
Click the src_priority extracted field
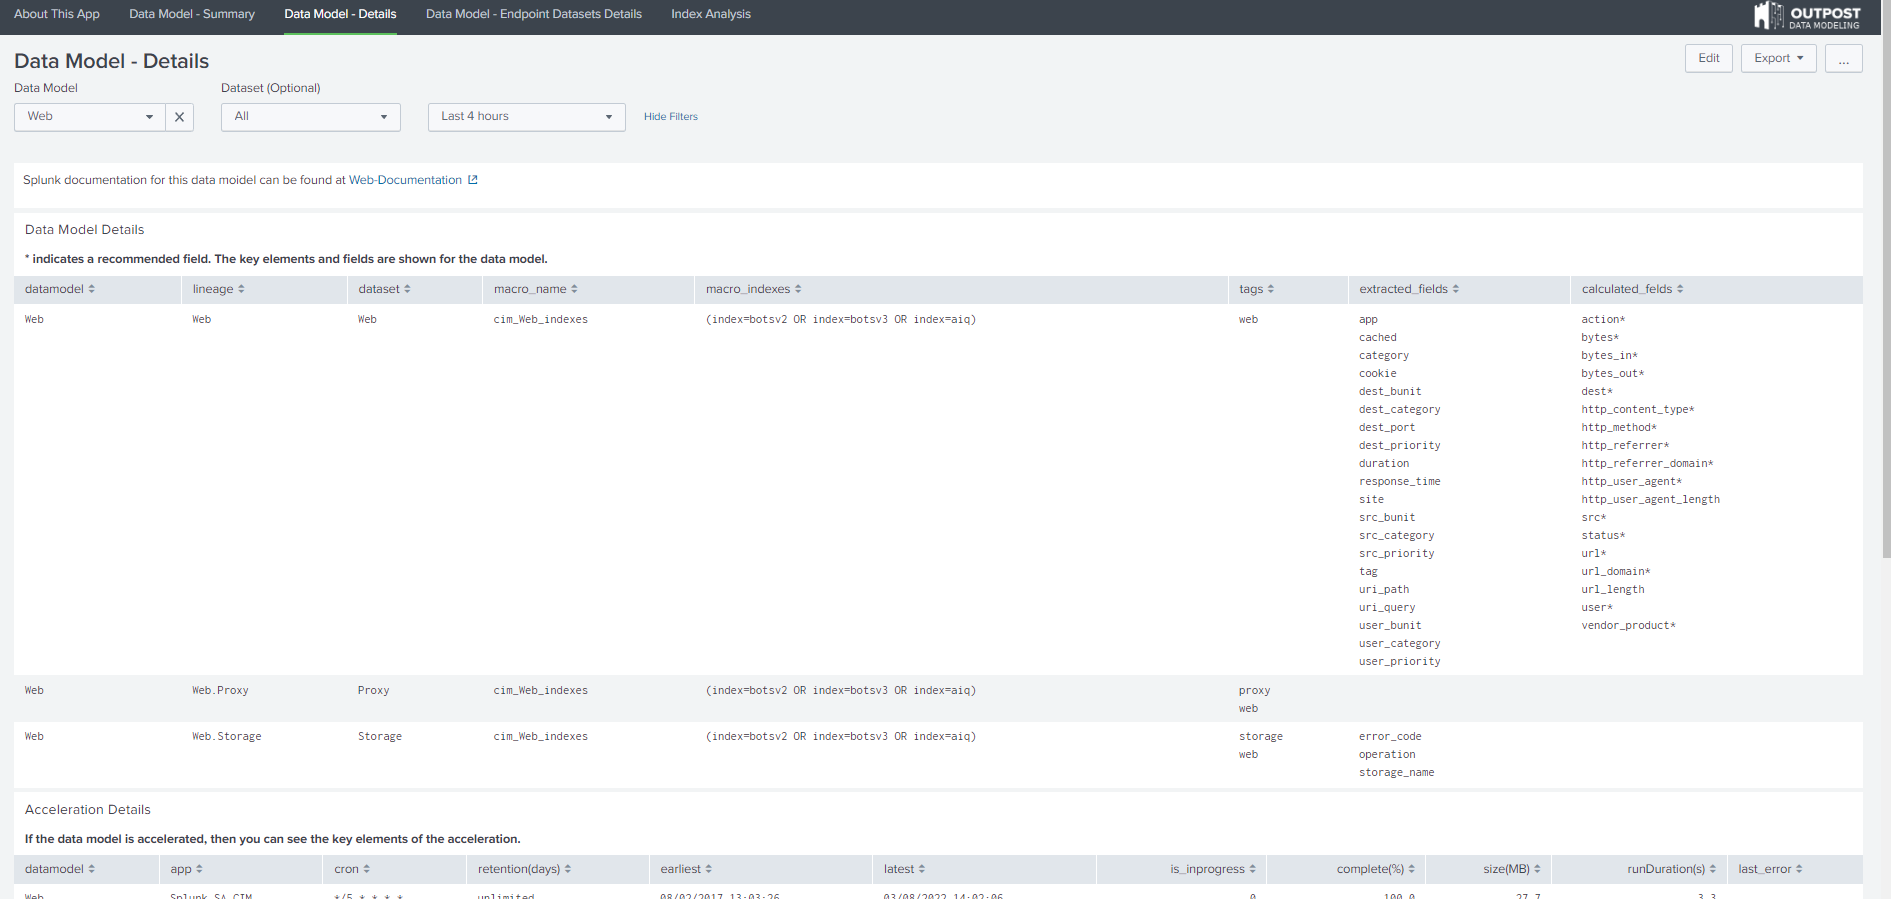point(1397,554)
